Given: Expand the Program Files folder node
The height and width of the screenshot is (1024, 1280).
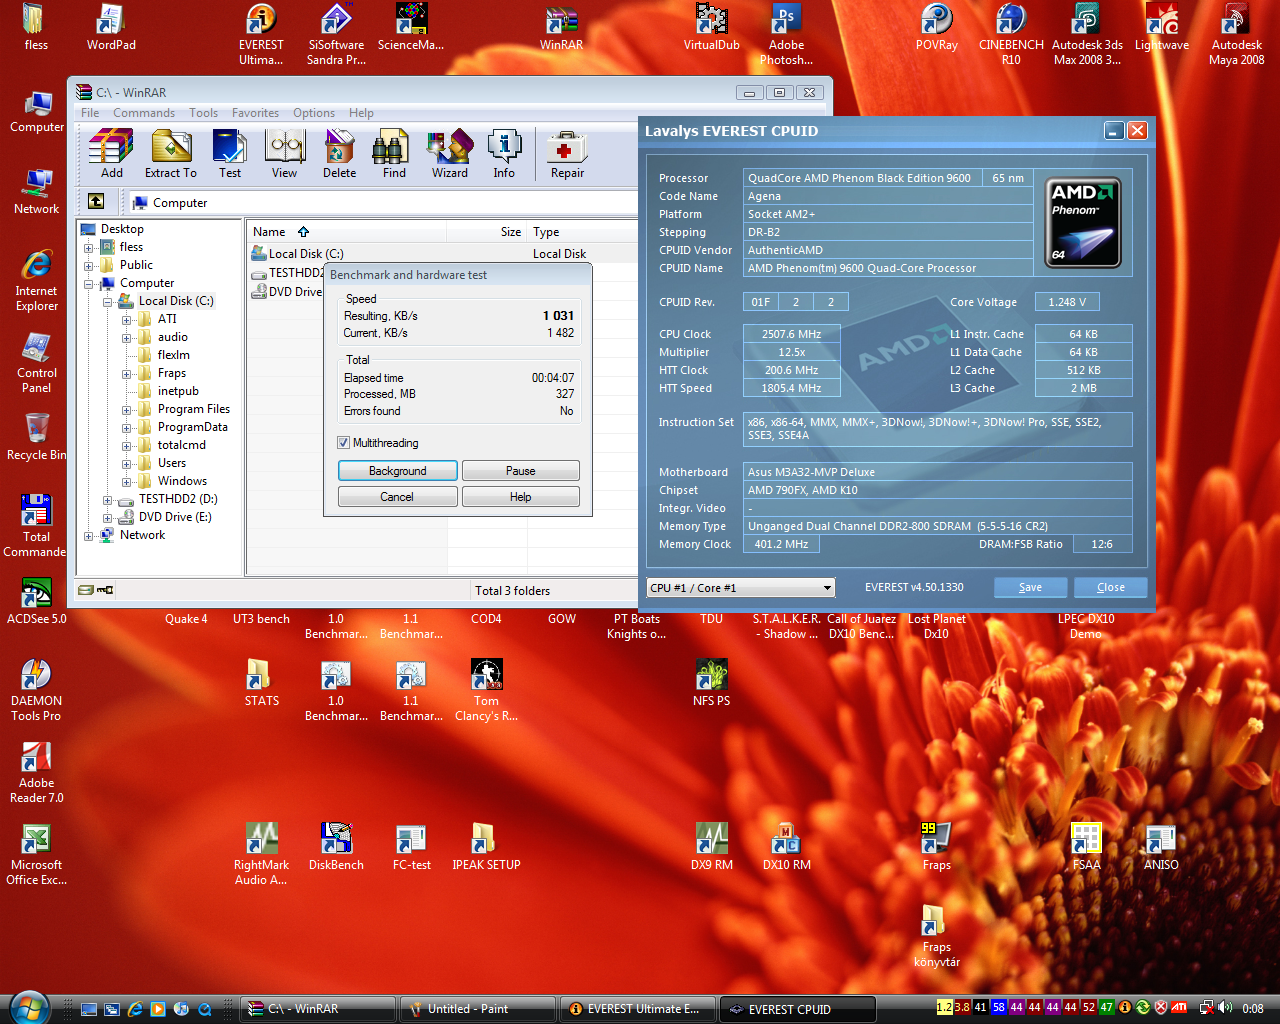Looking at the screenshot, I should (127, 409).
